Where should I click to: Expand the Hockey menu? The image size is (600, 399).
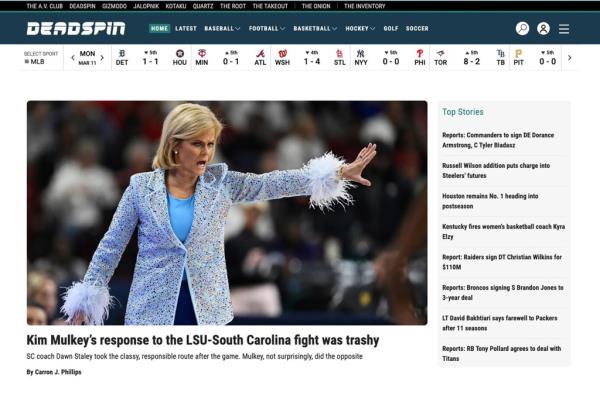tap(360, 28)
